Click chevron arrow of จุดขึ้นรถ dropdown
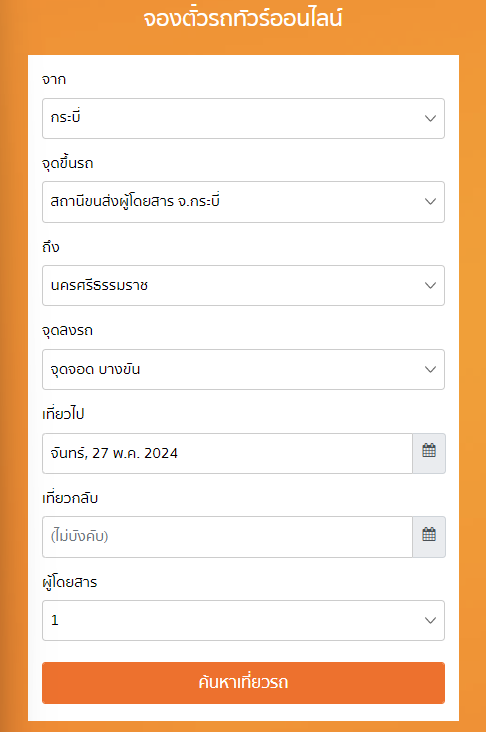This screenshot has height=732, width=486. (x=430, y=202)
